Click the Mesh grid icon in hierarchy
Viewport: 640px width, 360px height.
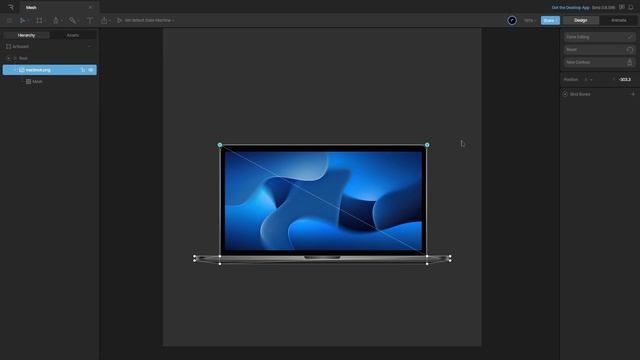click(x=28, y=82)
